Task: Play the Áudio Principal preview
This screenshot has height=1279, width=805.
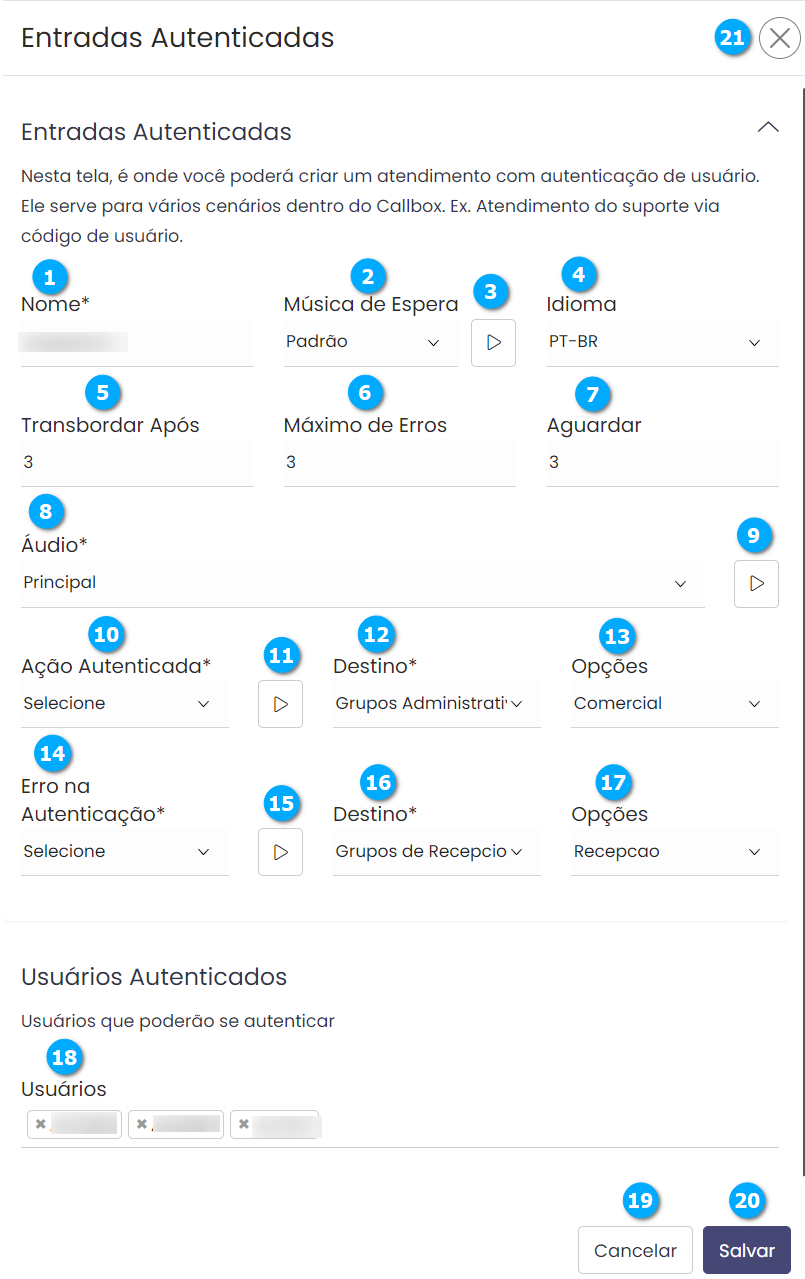Action: coord(756,584)
